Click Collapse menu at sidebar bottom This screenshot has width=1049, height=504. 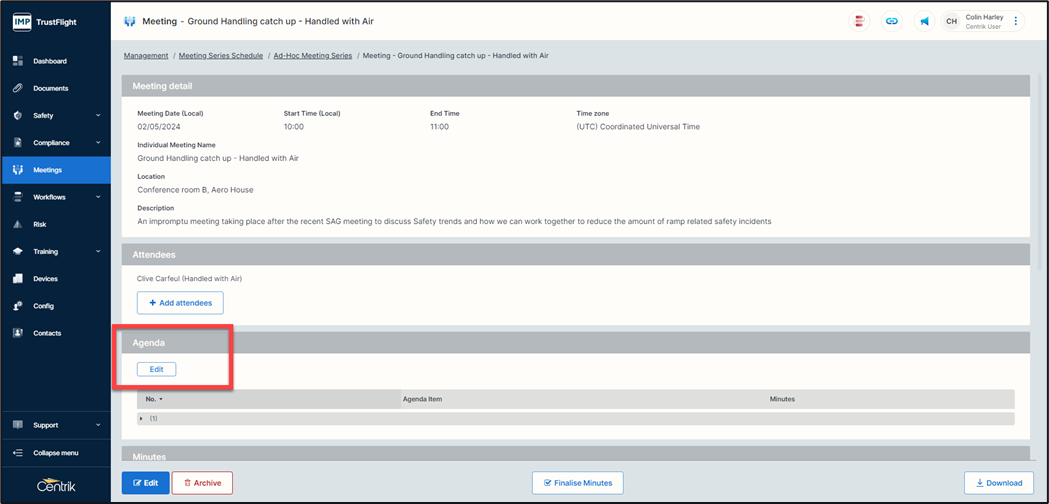point(55,453)
